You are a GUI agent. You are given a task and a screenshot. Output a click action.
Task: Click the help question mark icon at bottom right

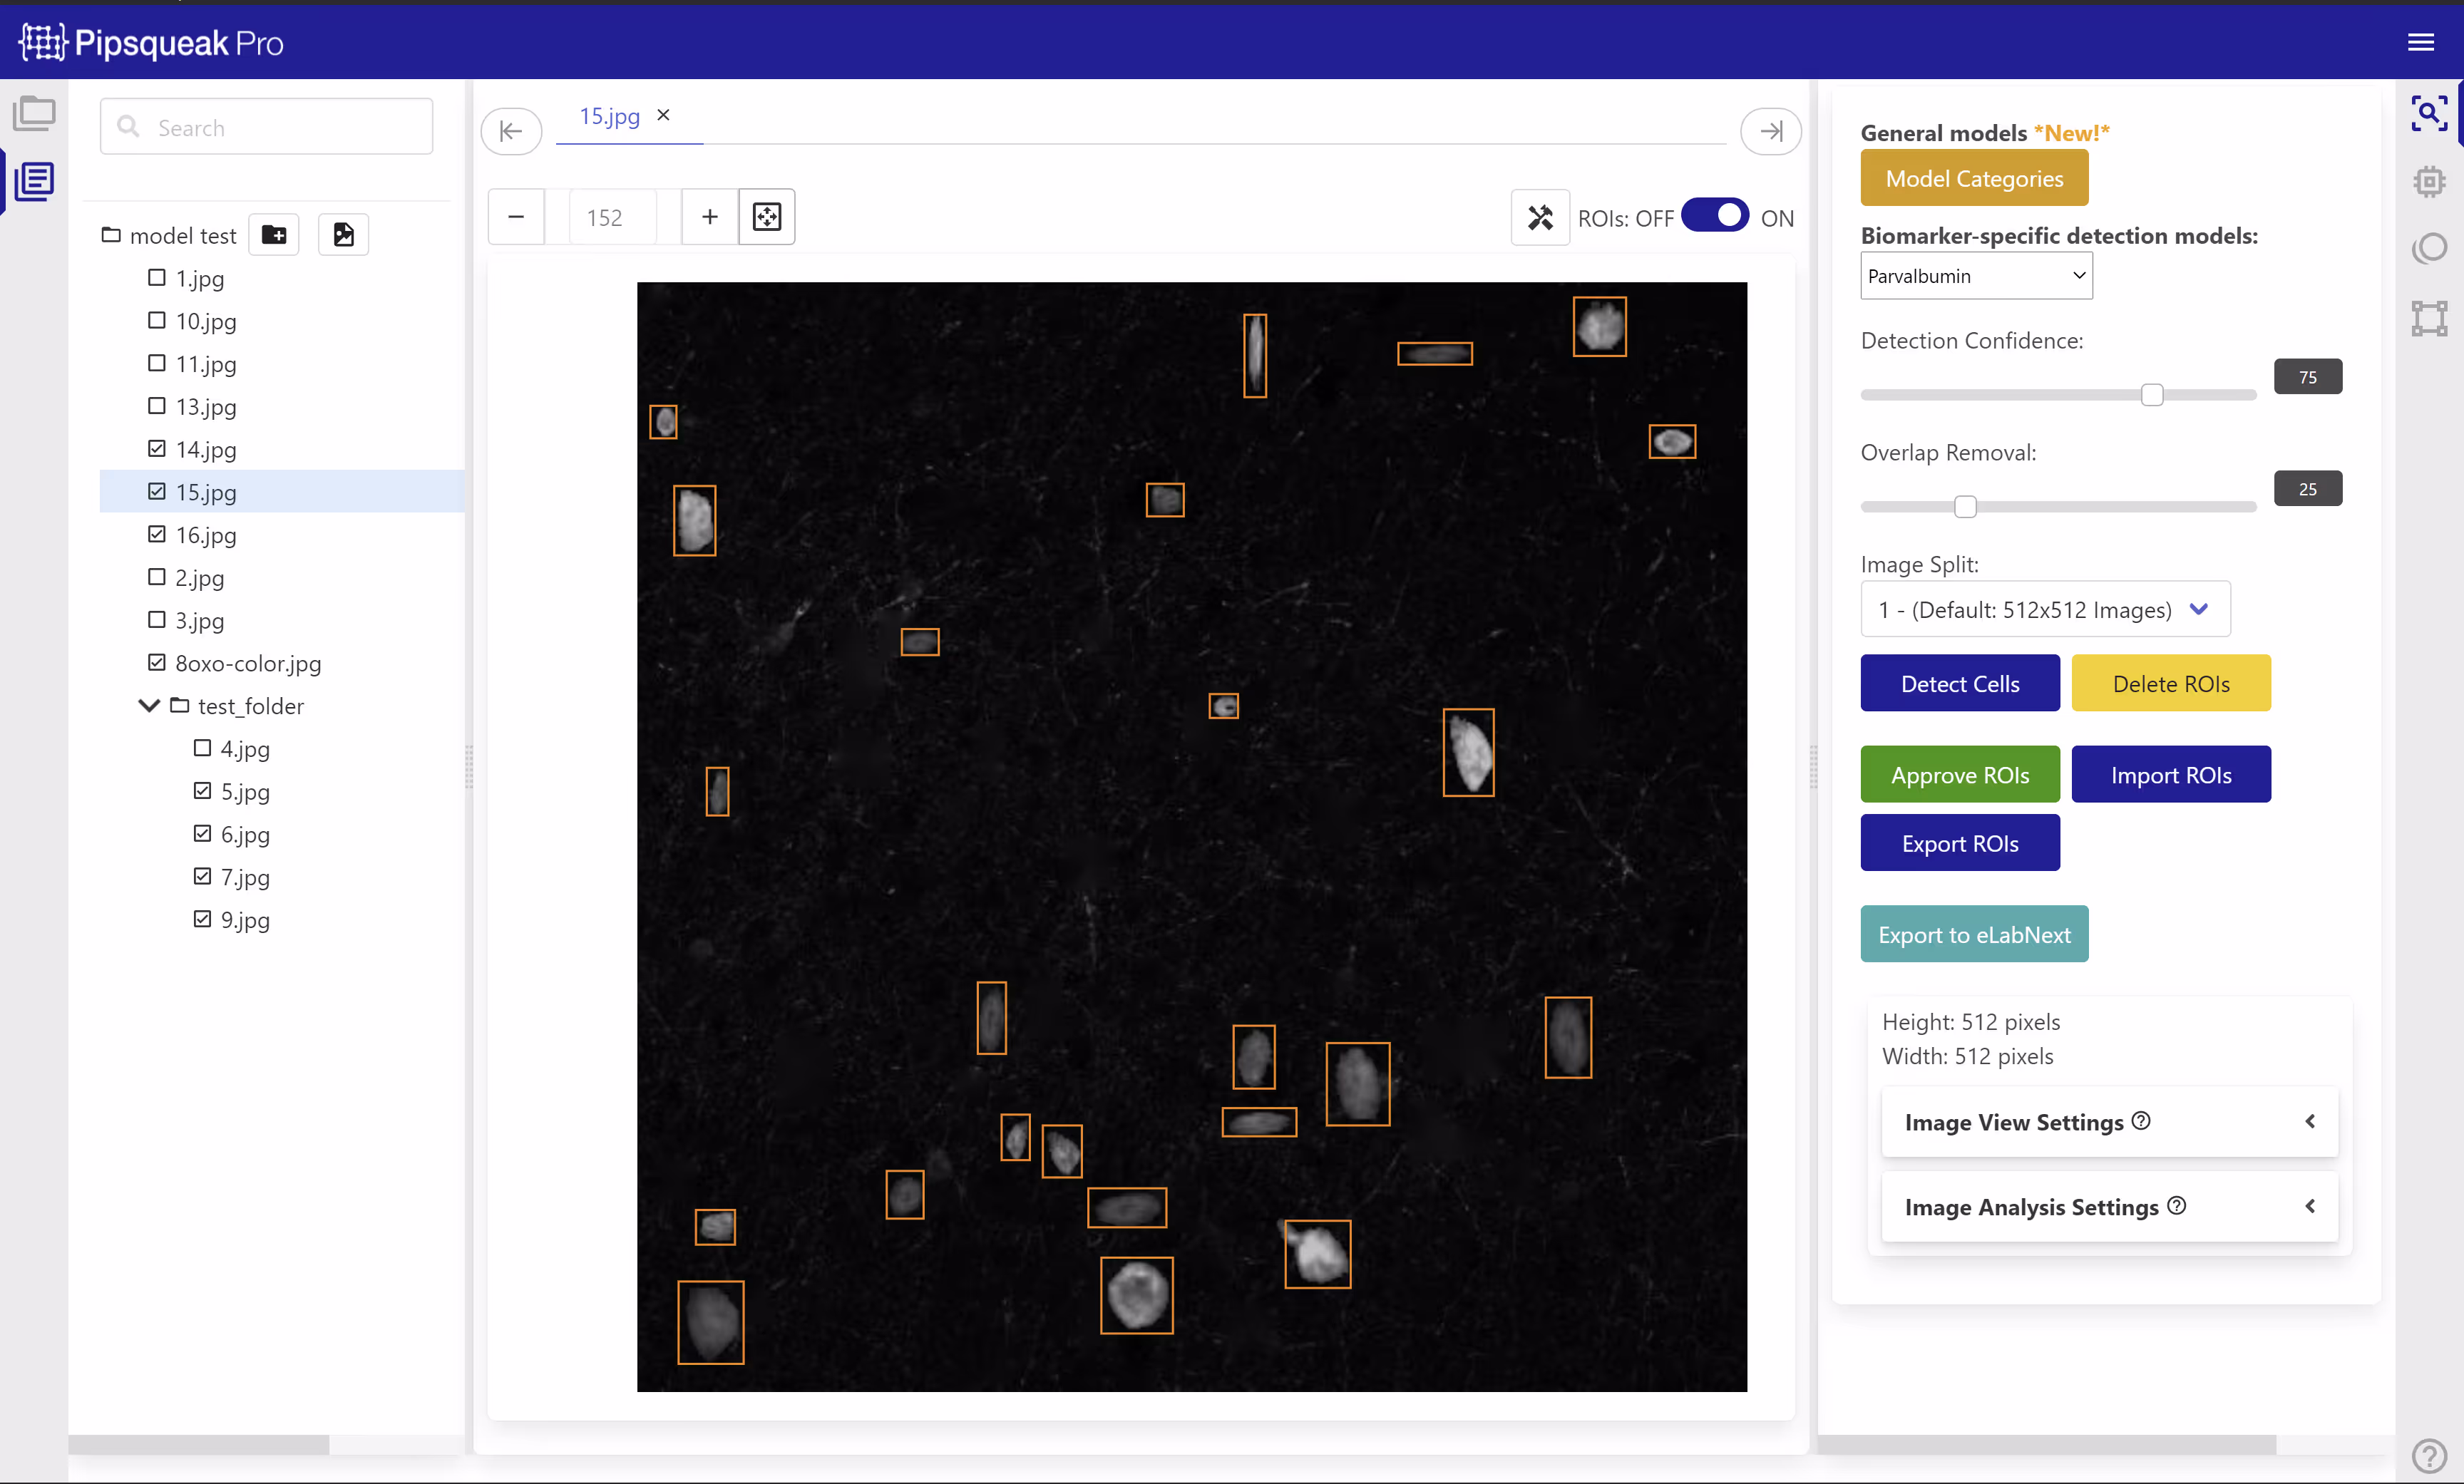(2429, 1456)
